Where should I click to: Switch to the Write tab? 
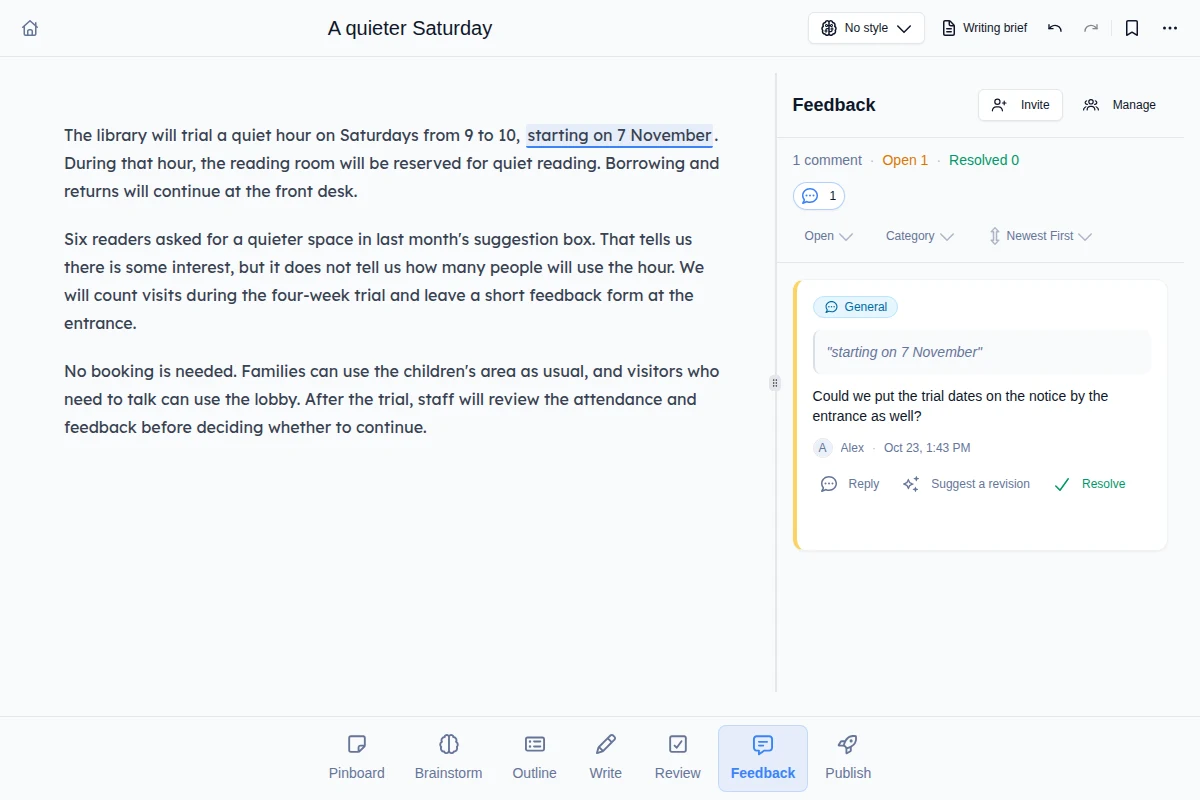(x=605, y=758)
